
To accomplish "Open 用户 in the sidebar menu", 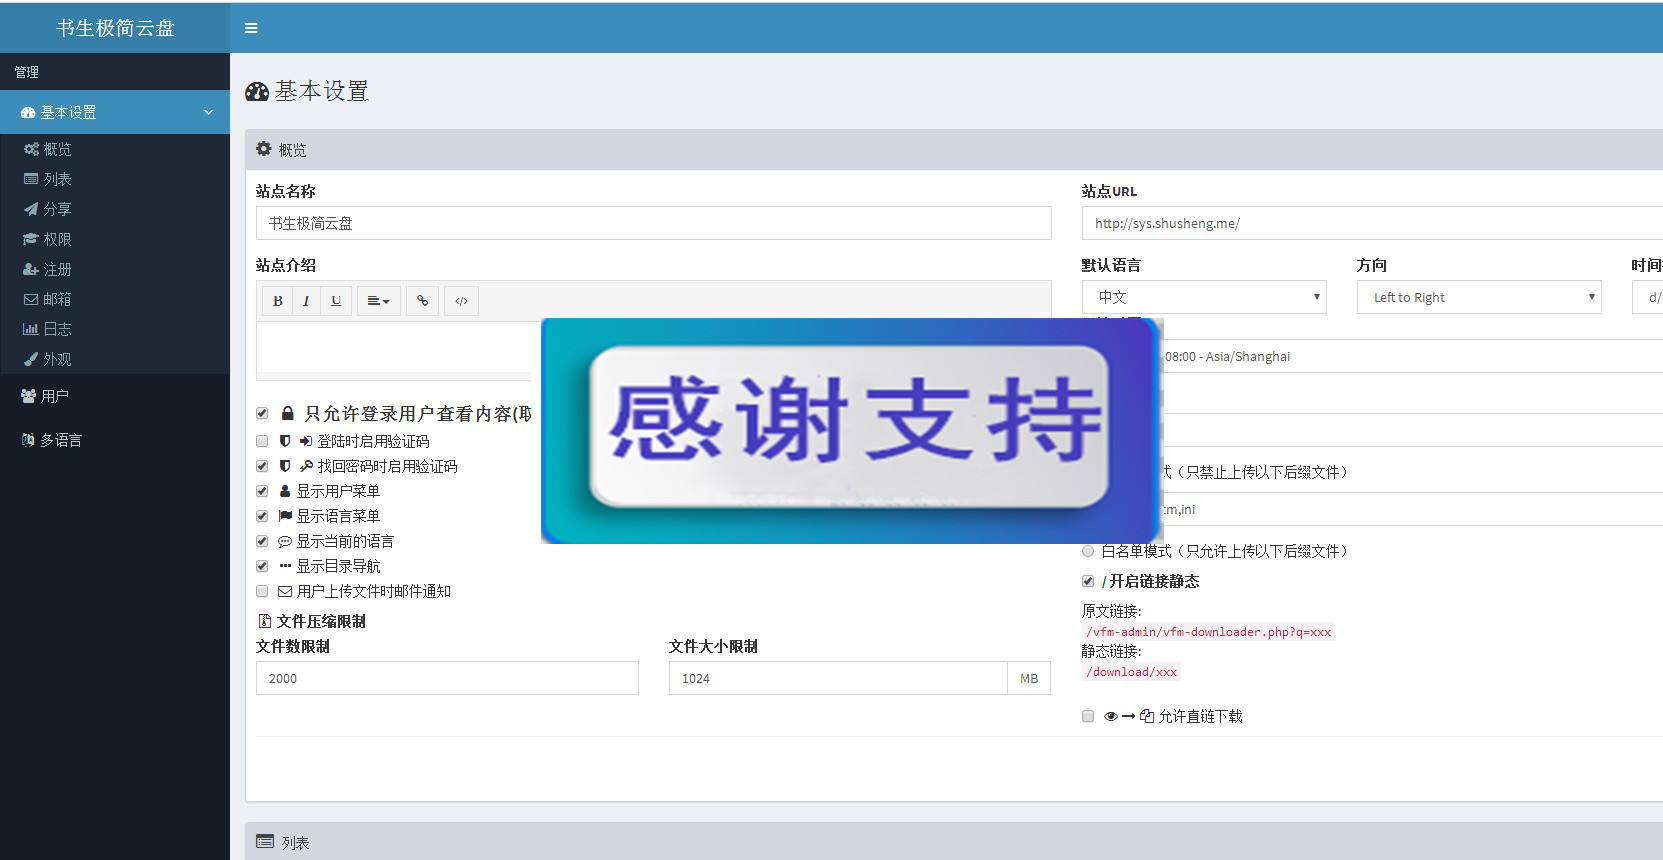I will pyautogui.click(x=54, y=396).
